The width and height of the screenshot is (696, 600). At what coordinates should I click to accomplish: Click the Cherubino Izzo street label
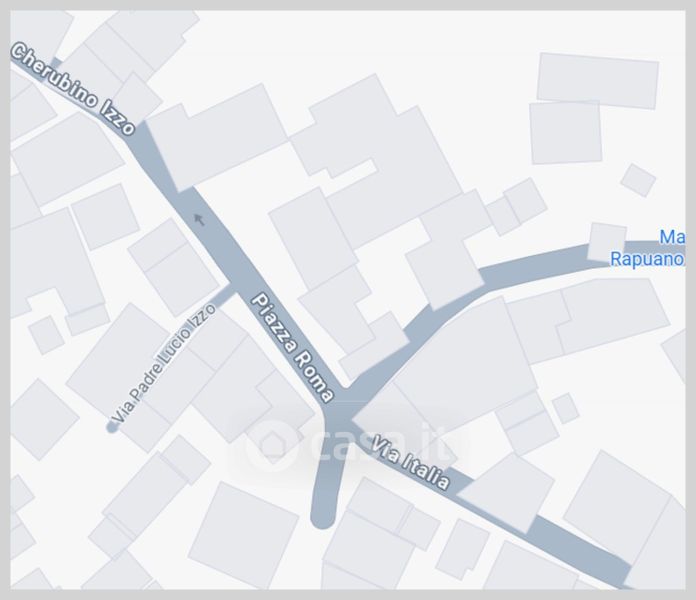(72, 88)
